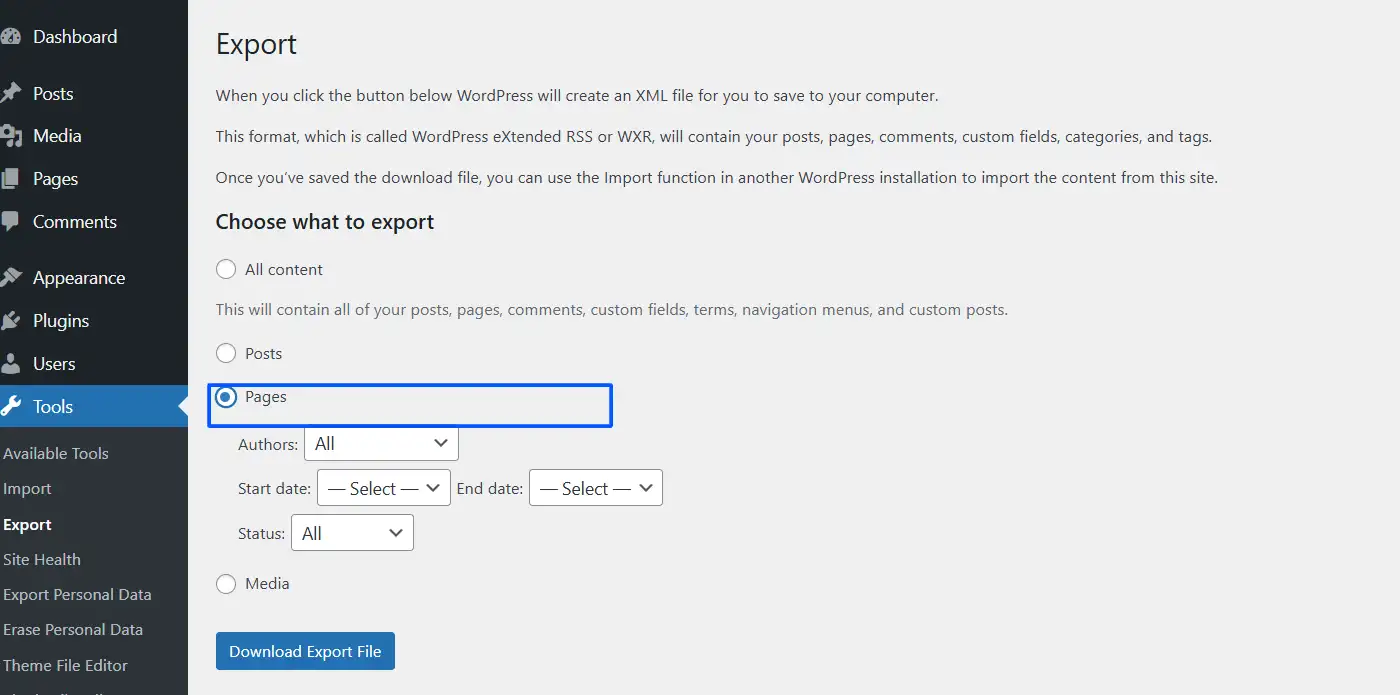Click the Comments speech bubble icon
The image size is (1400, 695).
point(10,221)
